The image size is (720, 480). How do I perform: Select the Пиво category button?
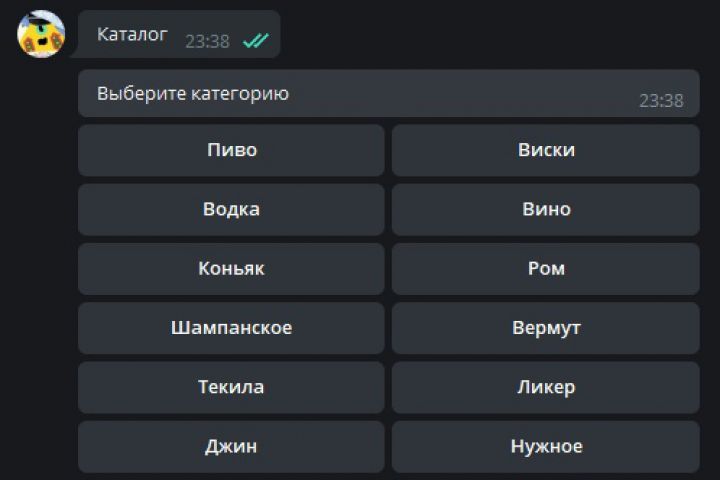tap(231, 150)
